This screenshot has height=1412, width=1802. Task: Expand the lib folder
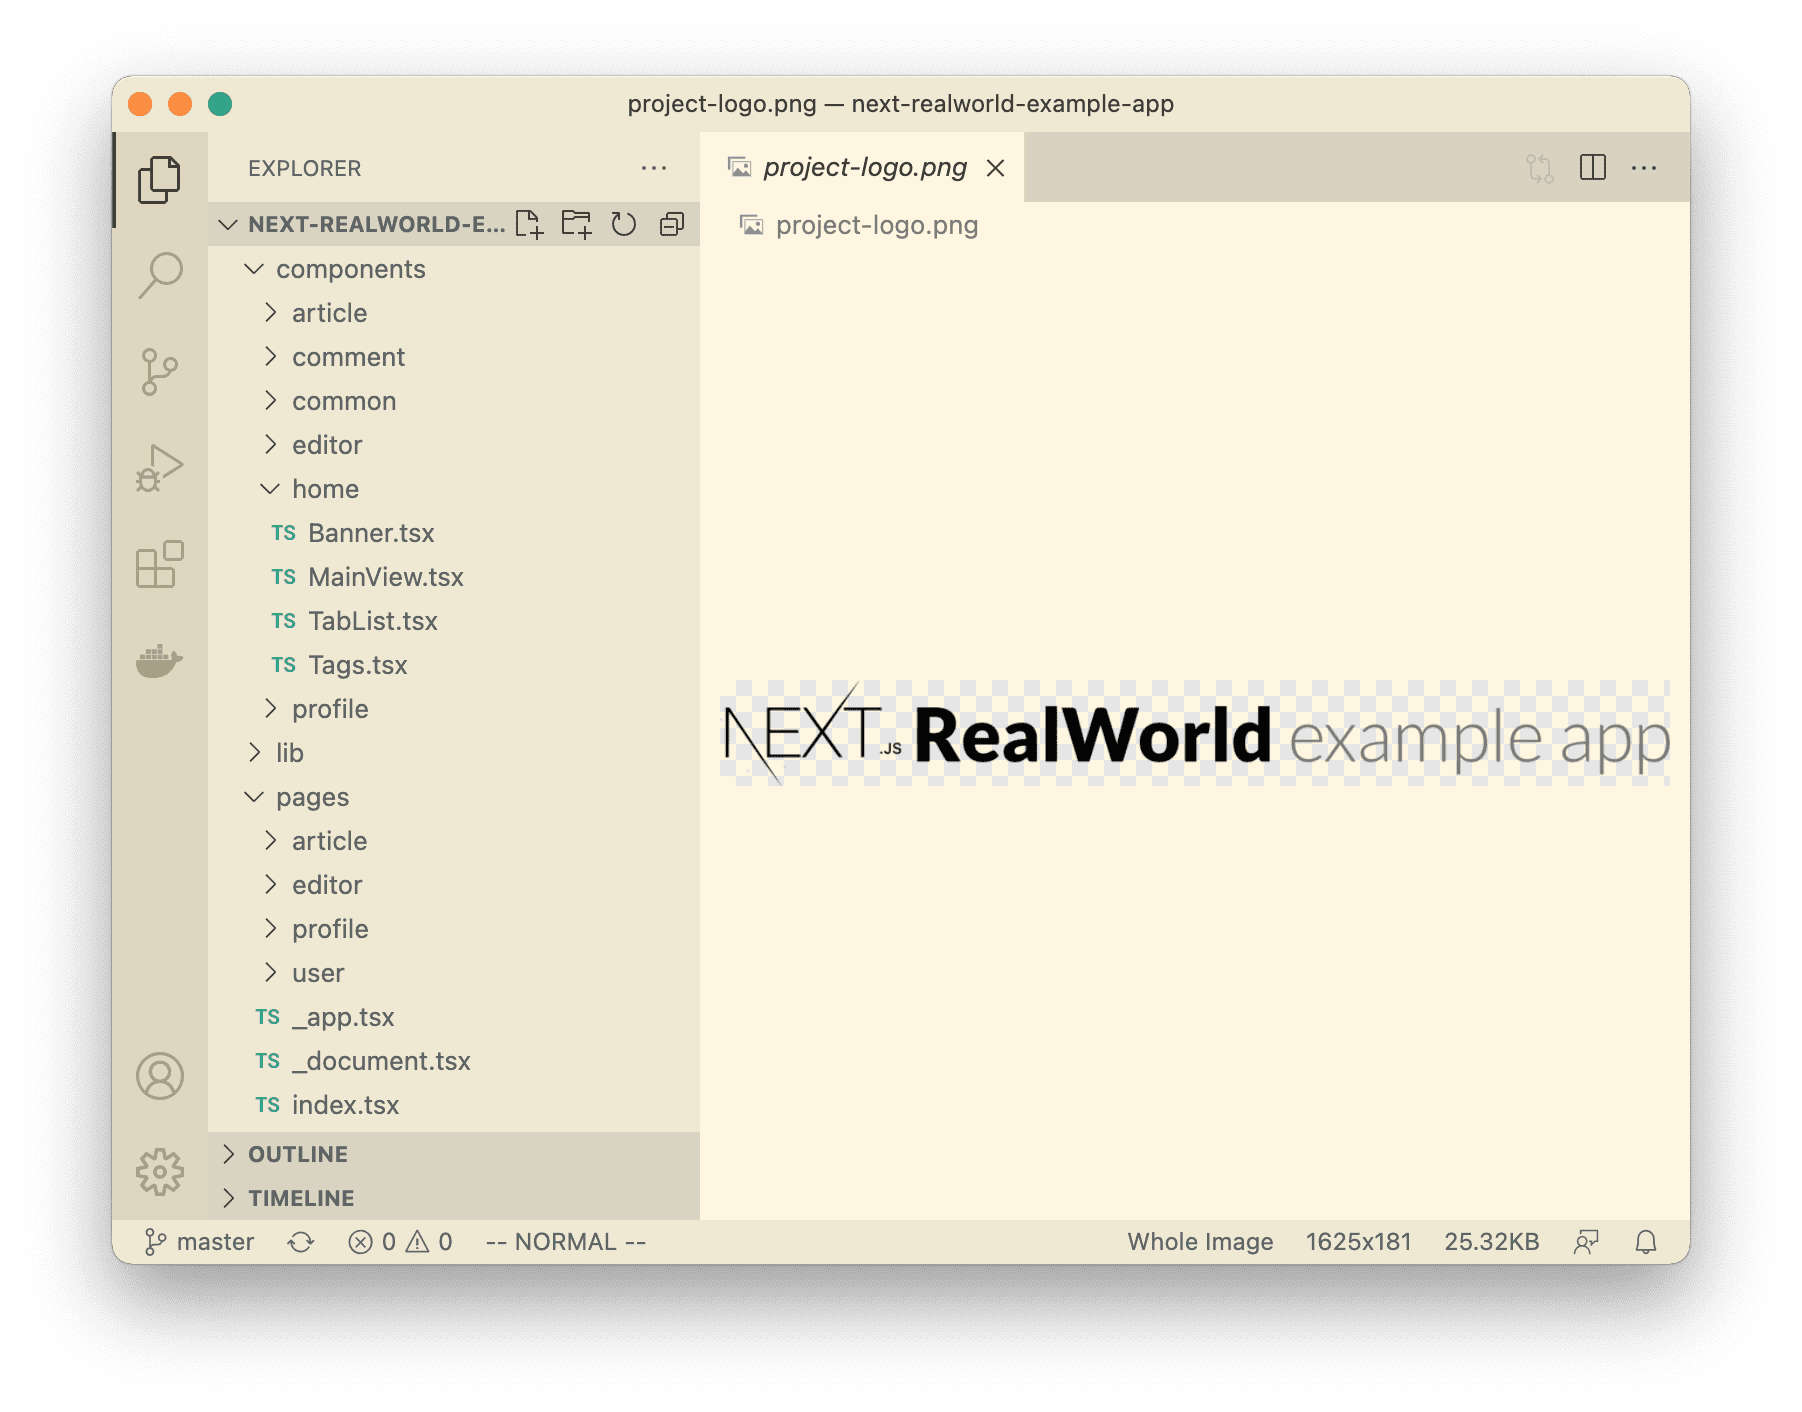tap(289, 753)
